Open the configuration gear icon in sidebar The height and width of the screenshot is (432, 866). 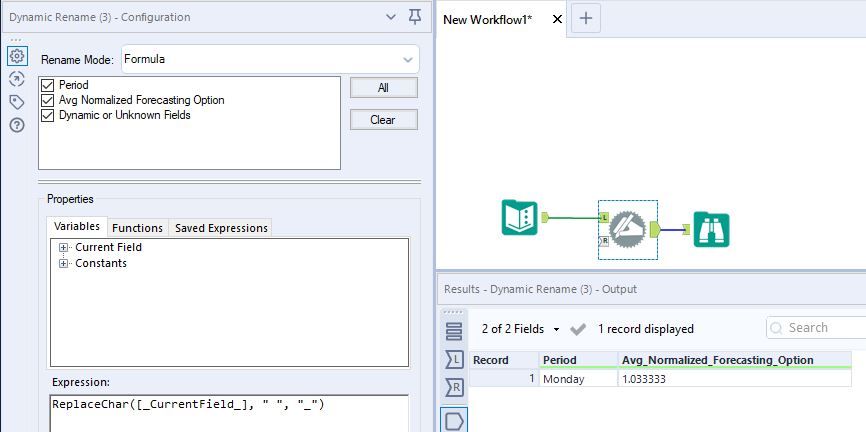(17, 56)
